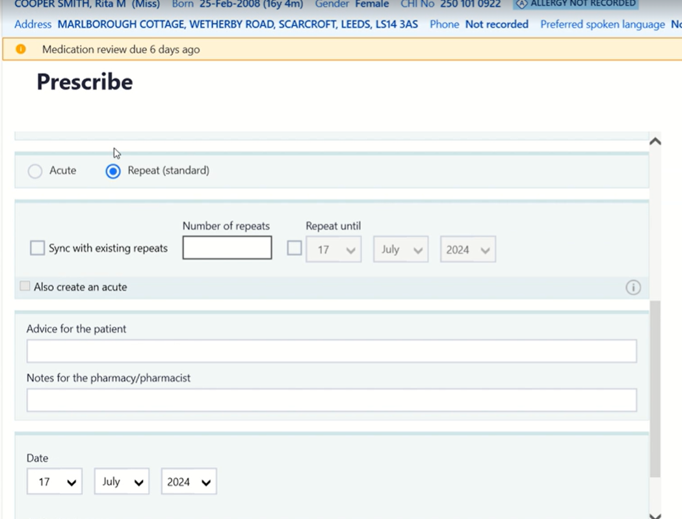The width and height of the screenshot is (682, 522).
Task: Click the patient address text
Action: (x=237, y=24)
